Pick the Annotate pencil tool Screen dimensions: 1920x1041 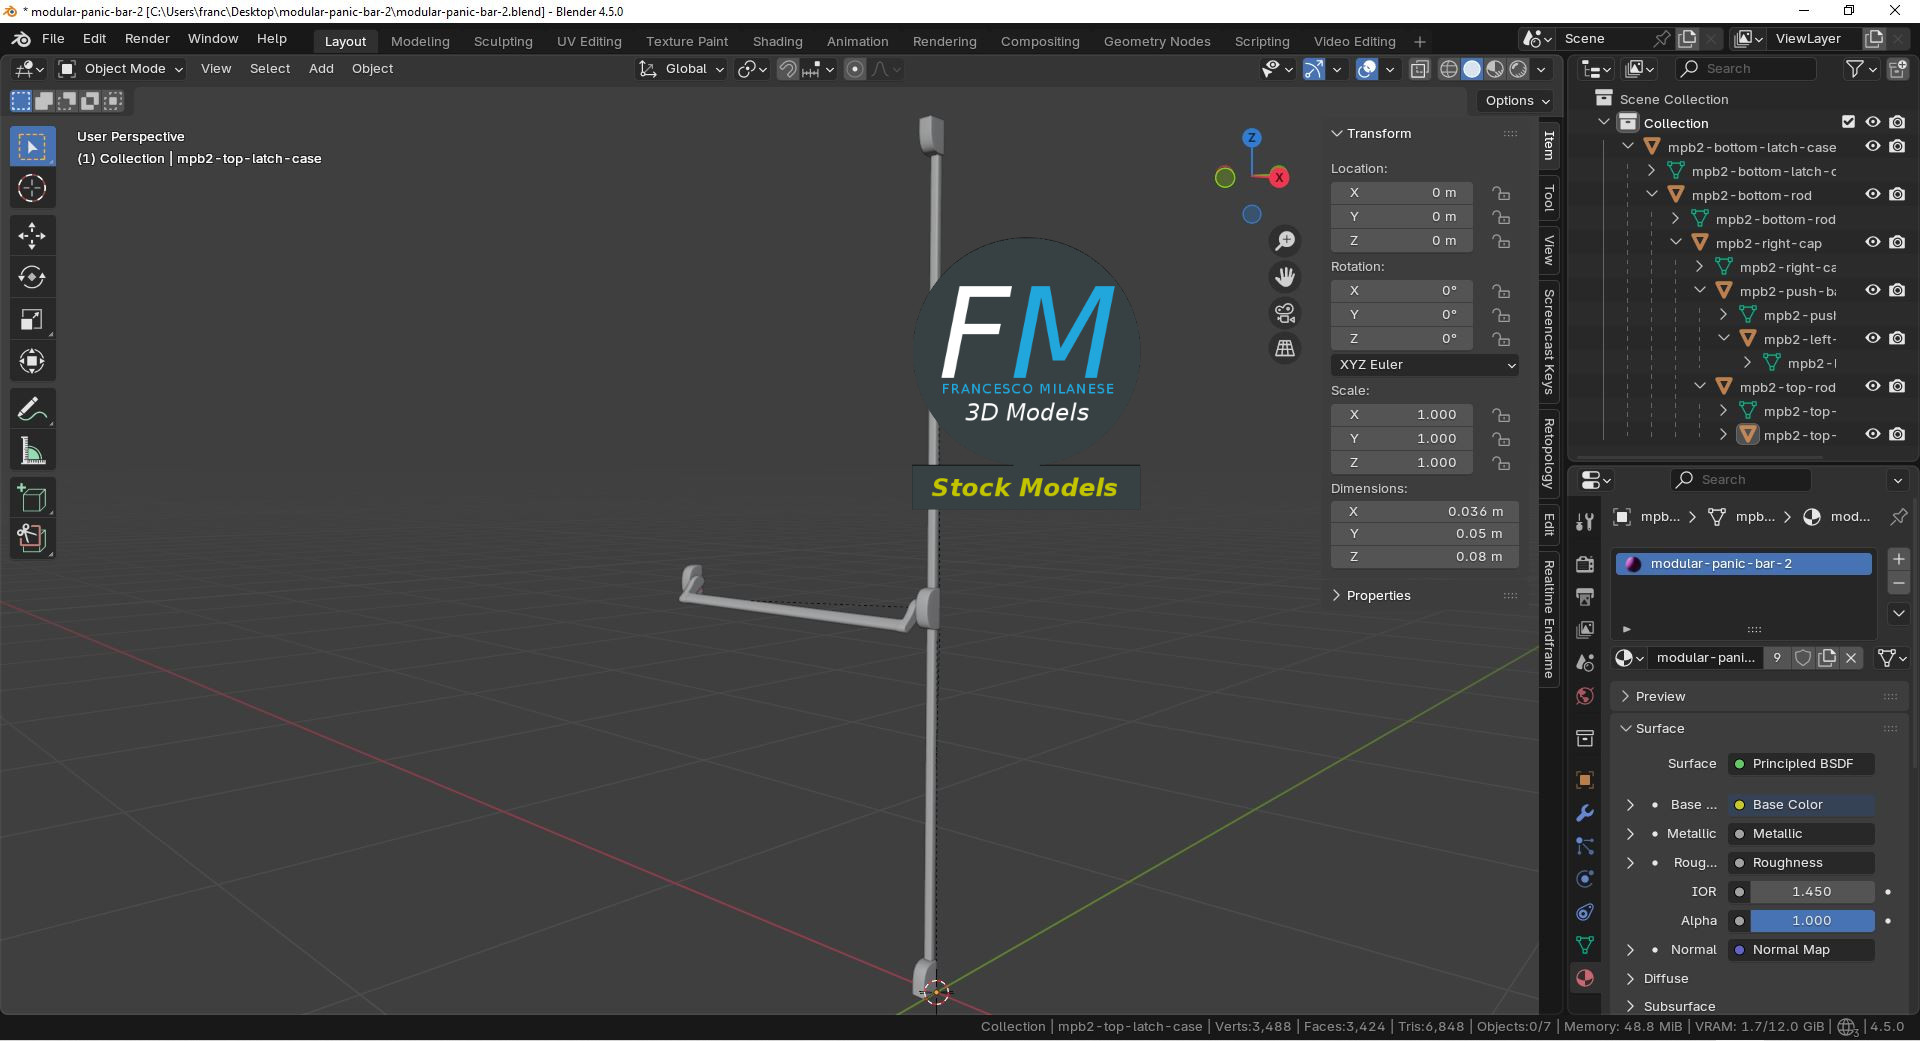(32, 410)
